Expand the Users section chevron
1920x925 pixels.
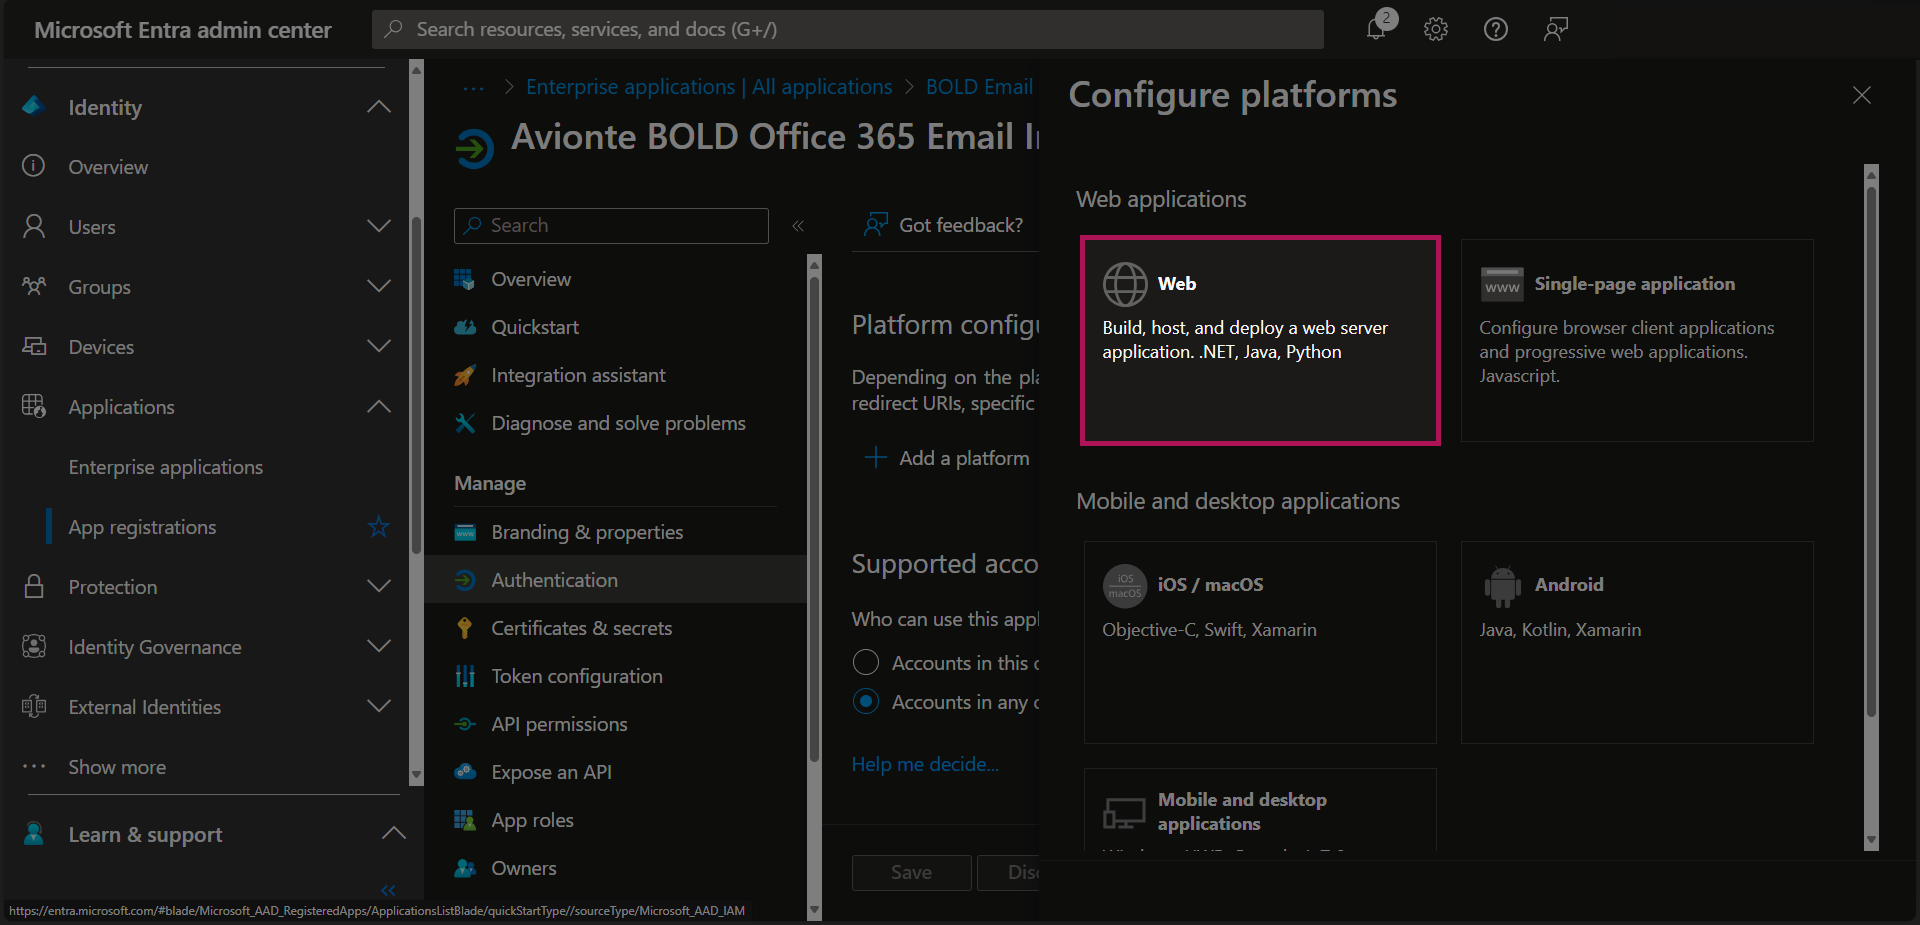[379, 227]
